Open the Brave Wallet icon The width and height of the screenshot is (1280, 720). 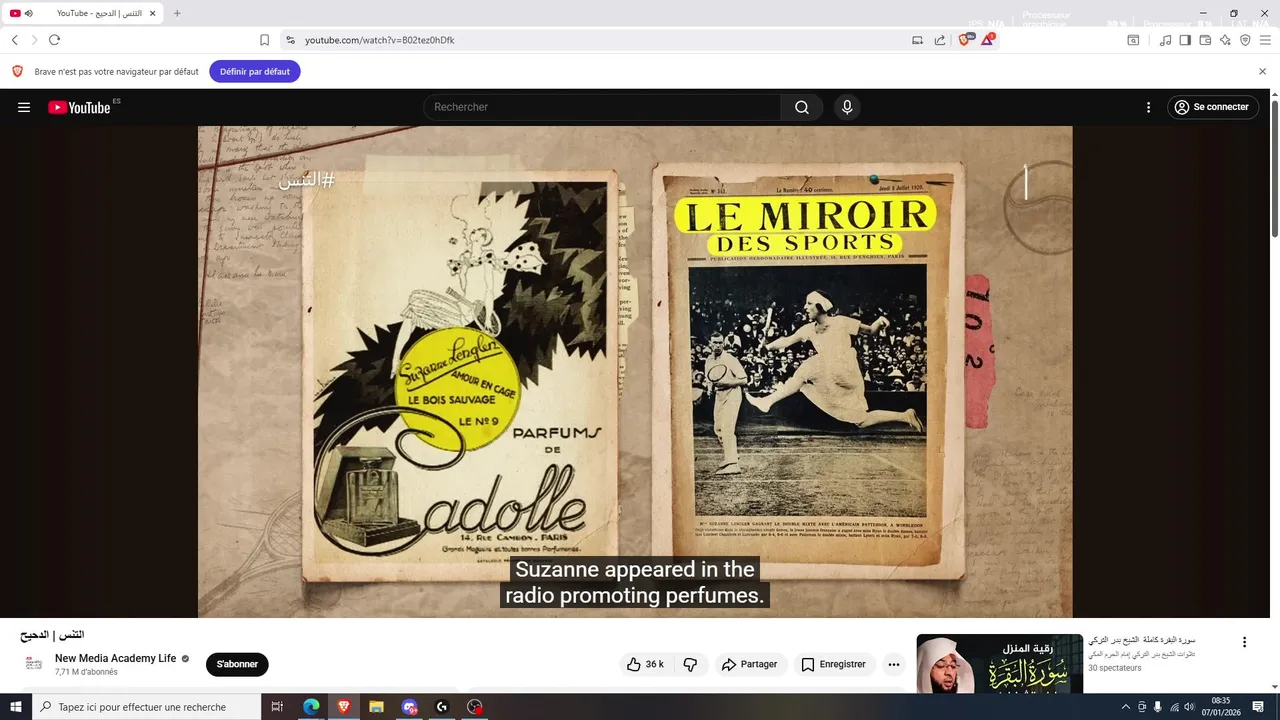click(x=1205, y=40)
